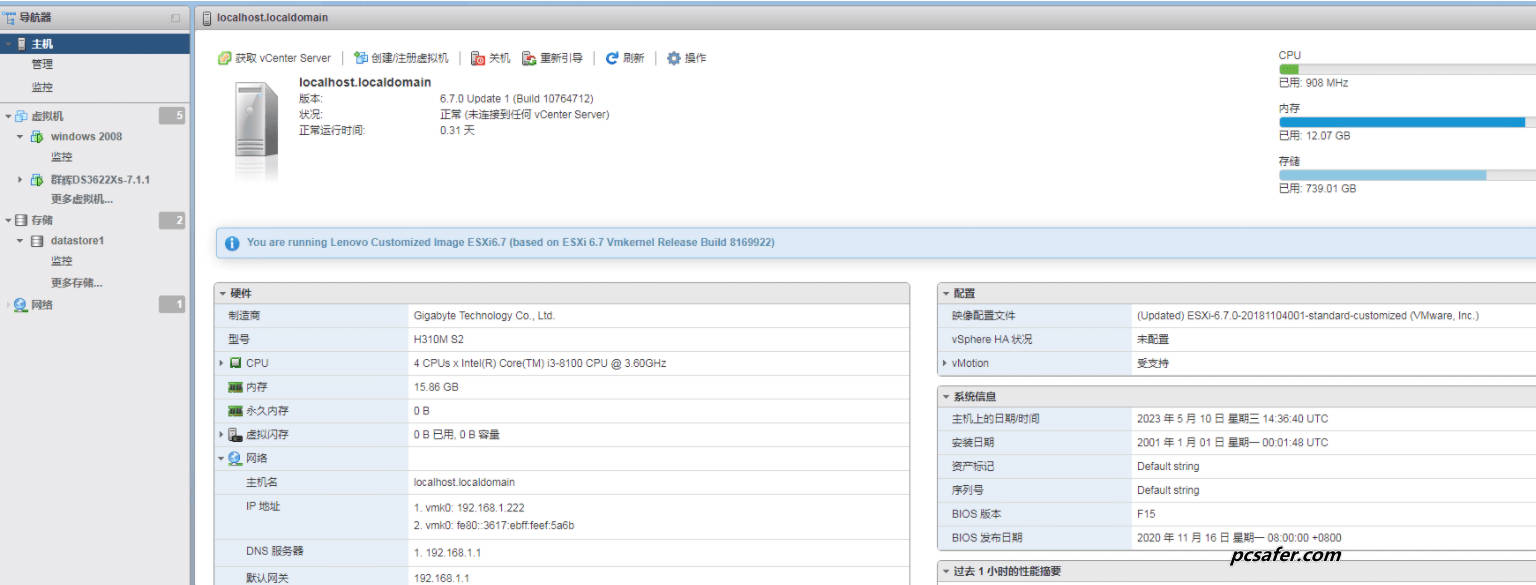Click the 永久内存 icon
Screen dimensions: 1536x585
(x=236, y=411)
